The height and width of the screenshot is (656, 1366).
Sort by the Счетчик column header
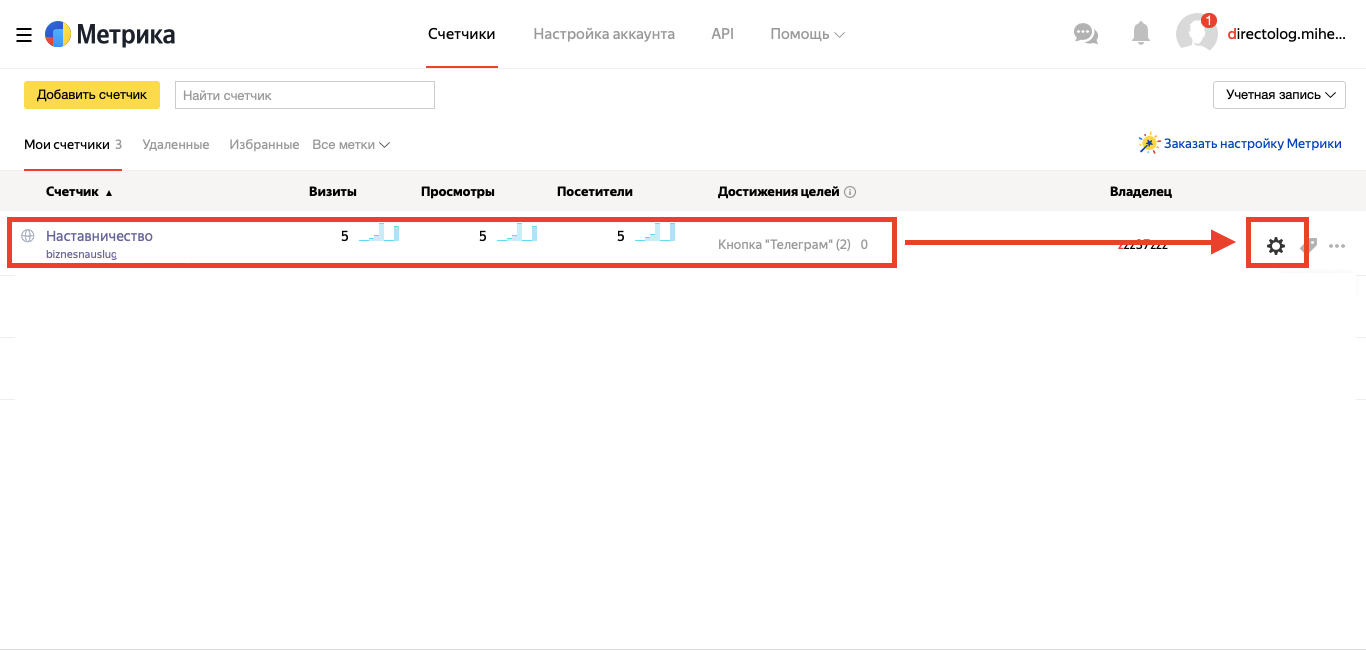(79, 192)
